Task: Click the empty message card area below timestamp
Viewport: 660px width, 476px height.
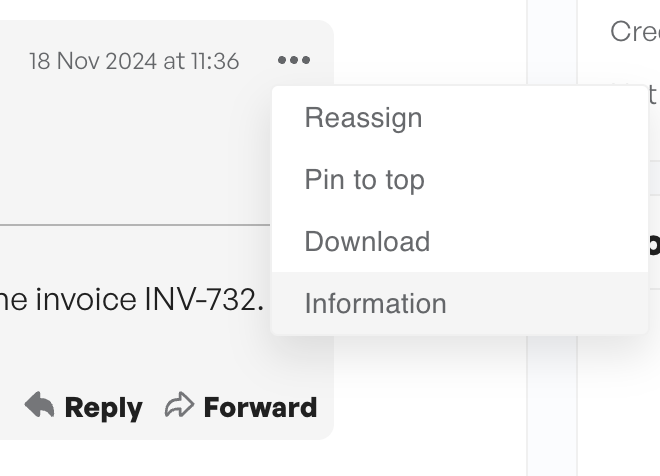Action: (135, 147)
